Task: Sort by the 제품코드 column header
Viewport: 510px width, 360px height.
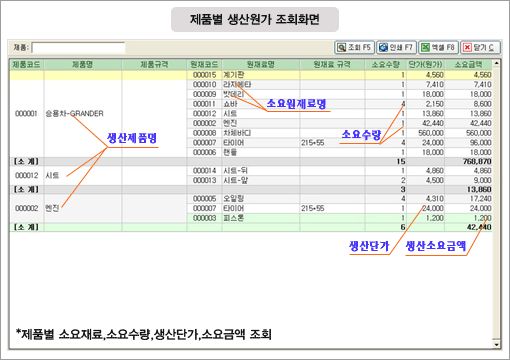Action: coord(27,64)
